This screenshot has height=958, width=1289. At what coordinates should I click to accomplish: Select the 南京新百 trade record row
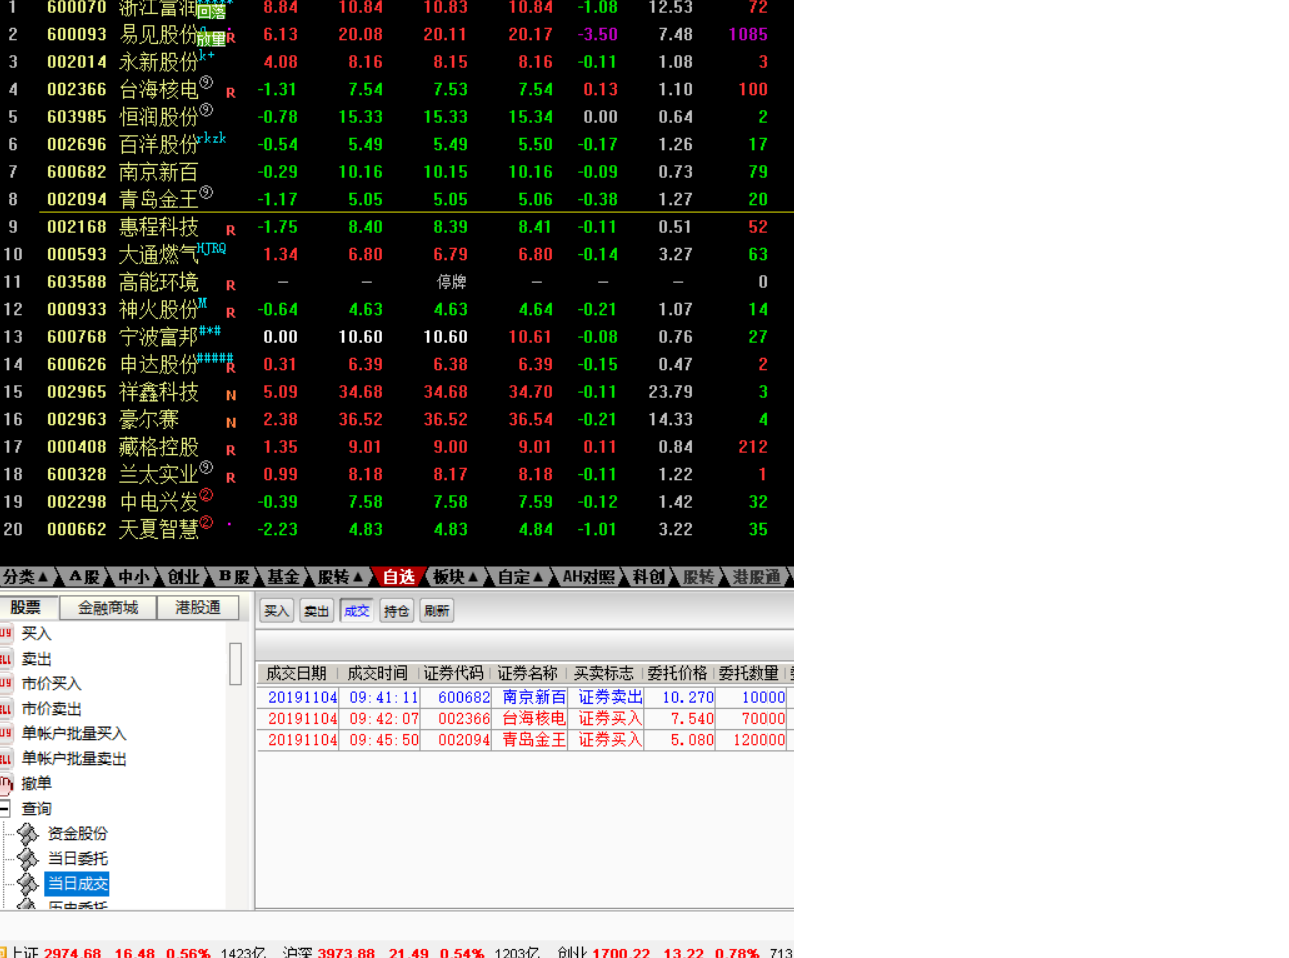point(525,697)
